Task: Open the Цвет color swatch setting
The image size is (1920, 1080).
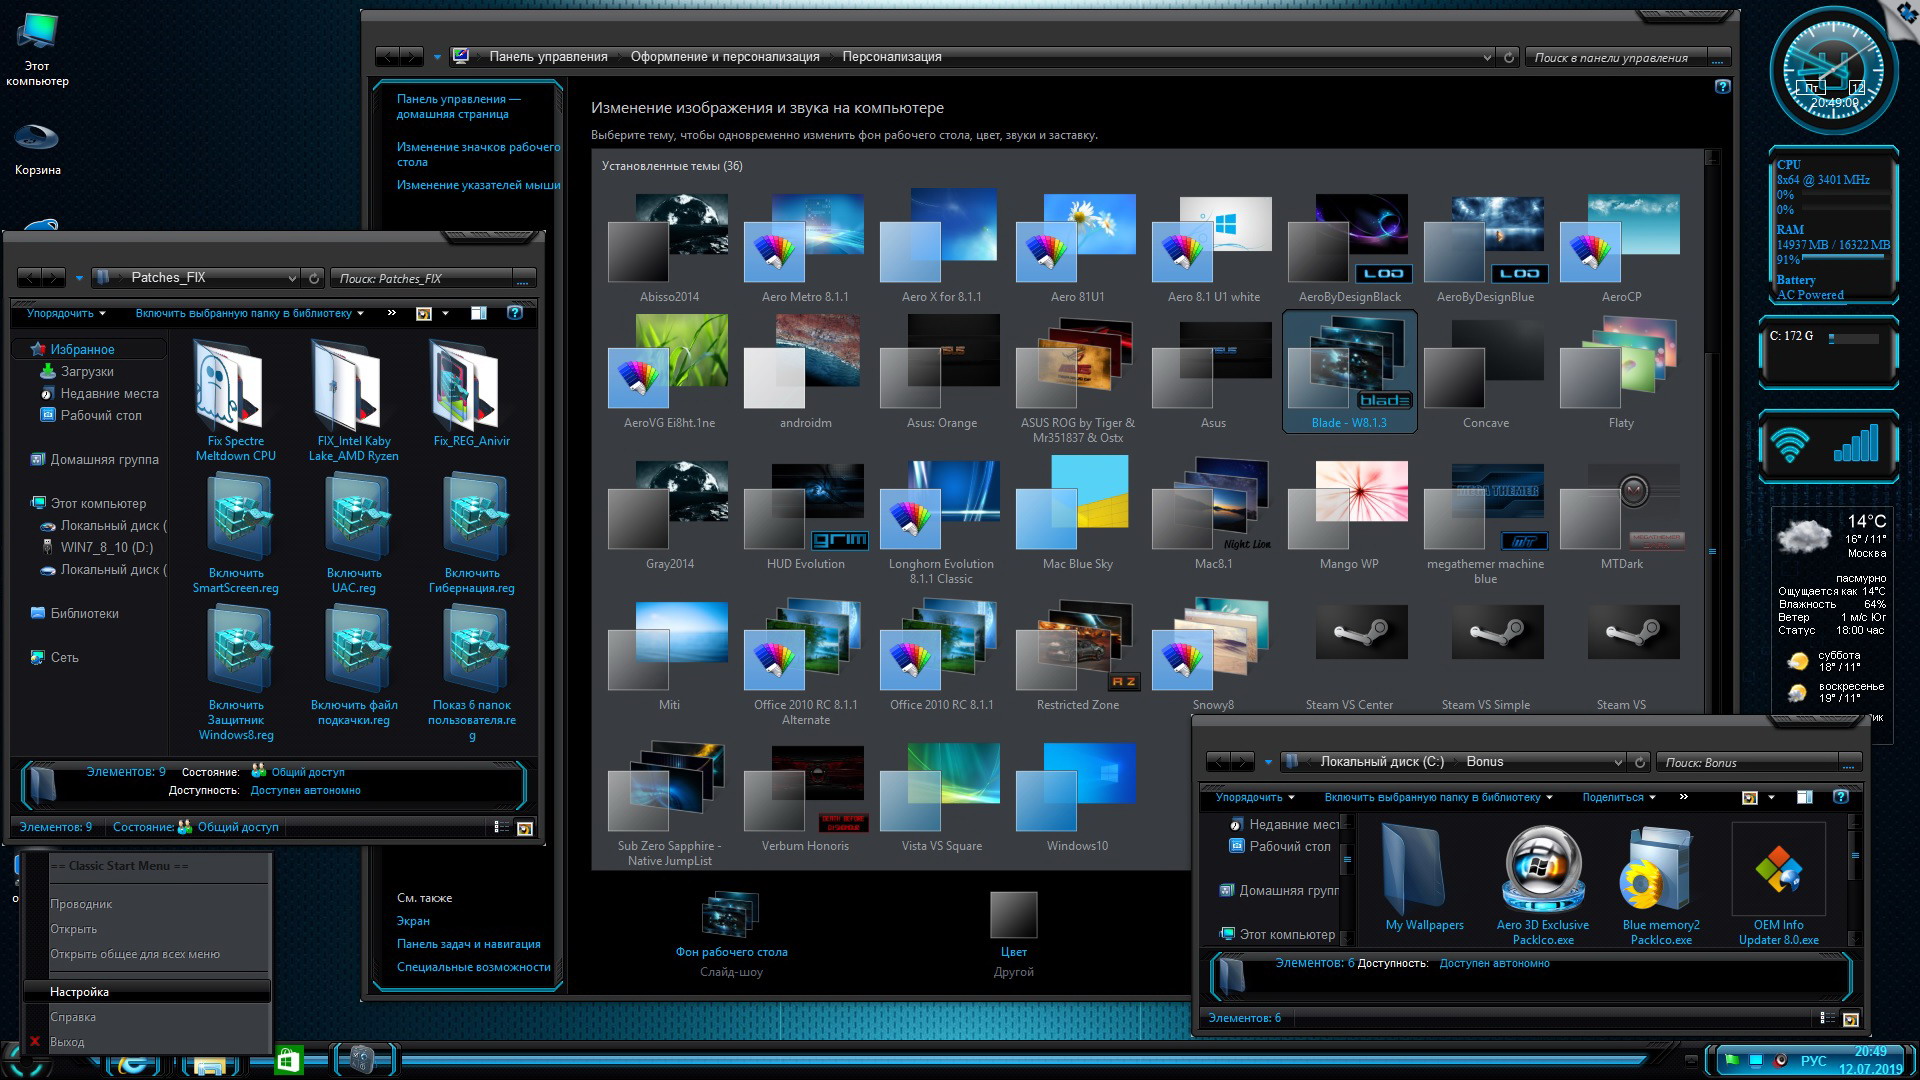Action: click(x=1013, y=915)
